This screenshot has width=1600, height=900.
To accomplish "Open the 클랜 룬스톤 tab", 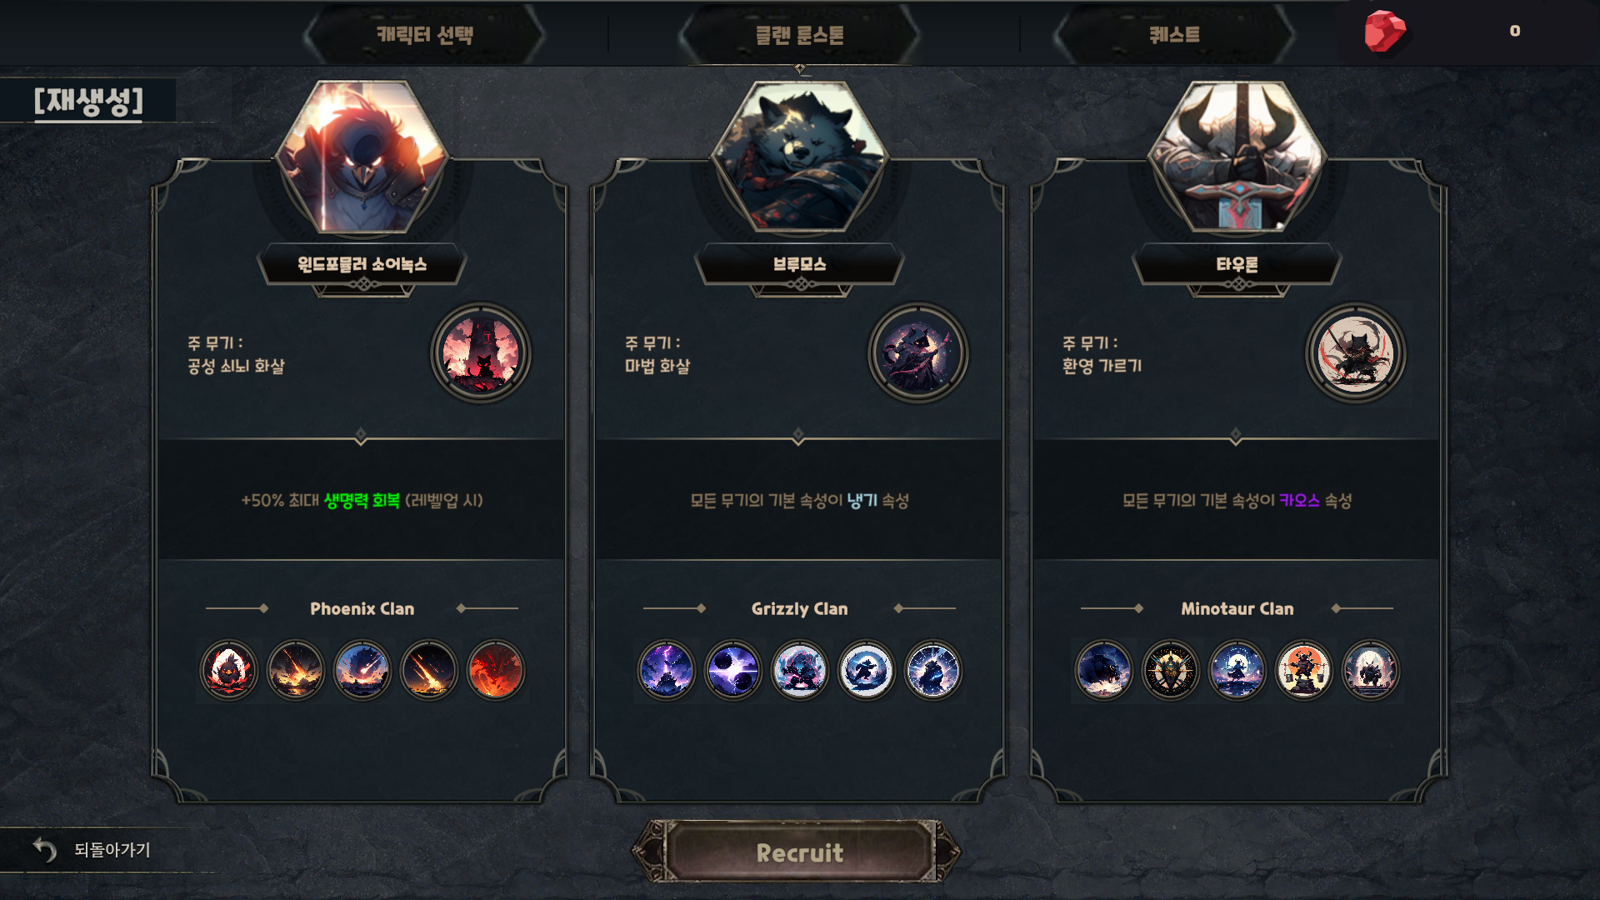I will pos(799,35).
